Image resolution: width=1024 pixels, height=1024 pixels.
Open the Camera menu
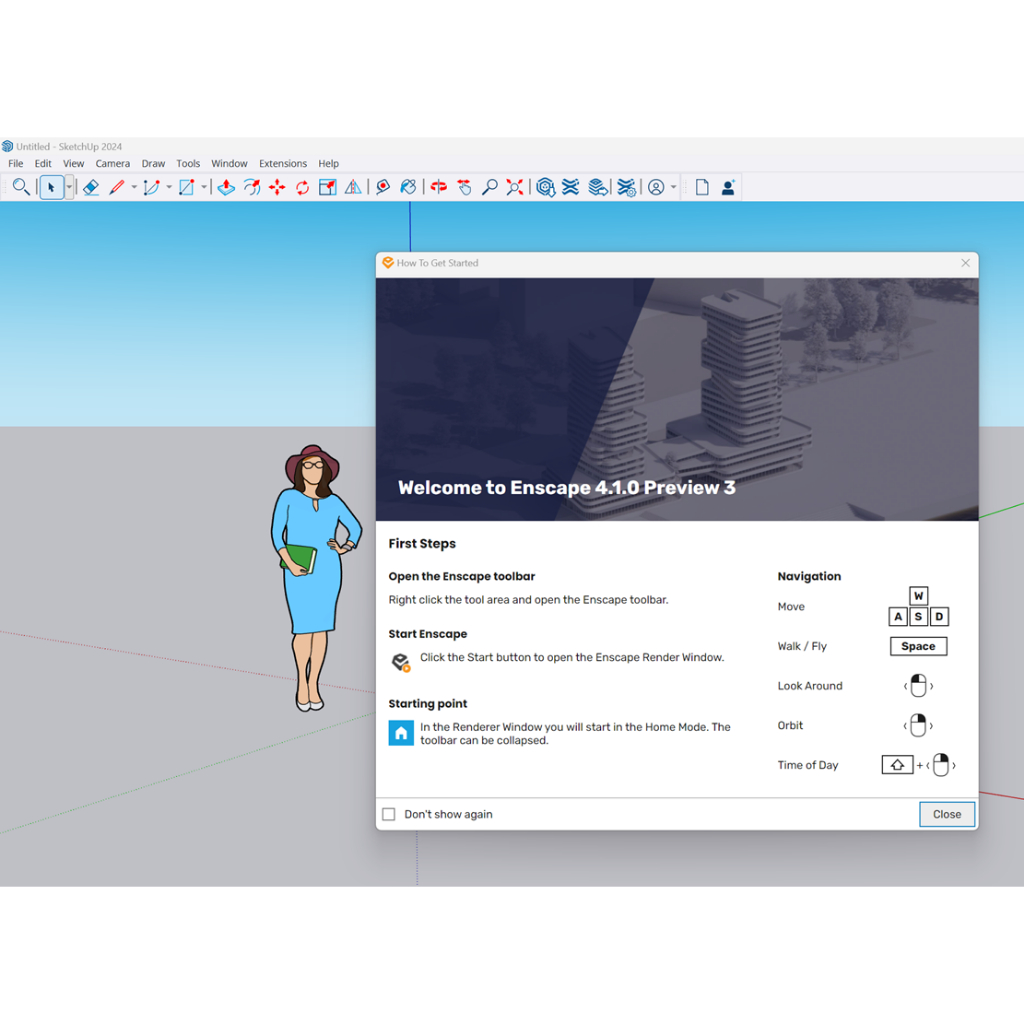point(113,163)
